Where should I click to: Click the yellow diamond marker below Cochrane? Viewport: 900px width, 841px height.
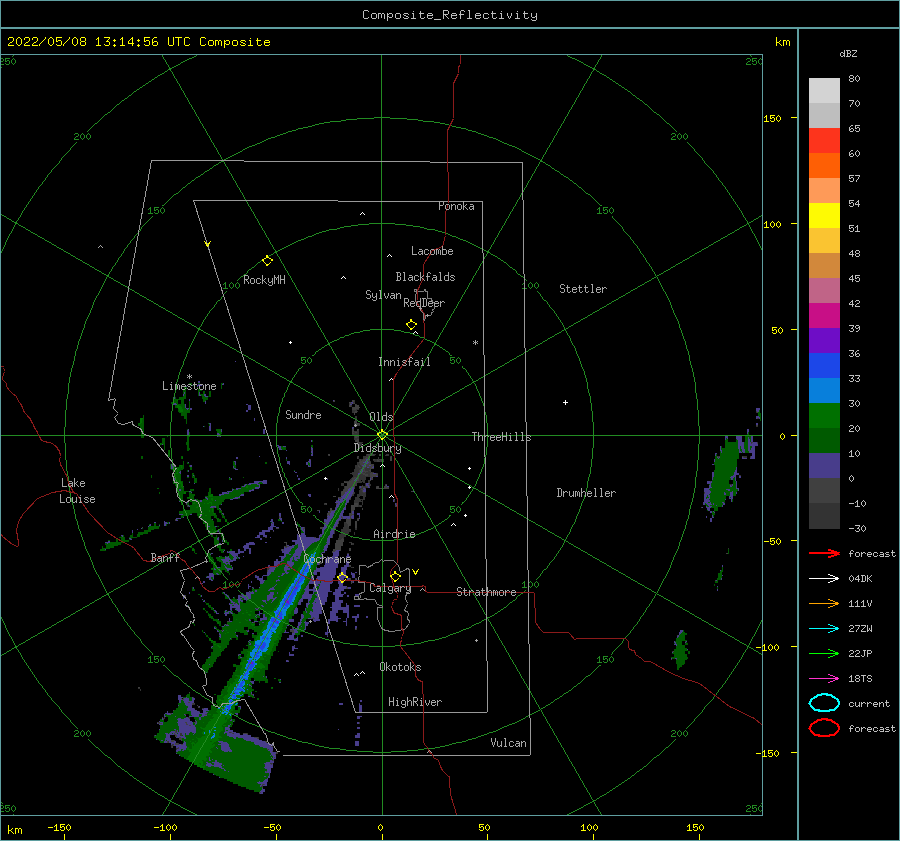pos(342,577)
